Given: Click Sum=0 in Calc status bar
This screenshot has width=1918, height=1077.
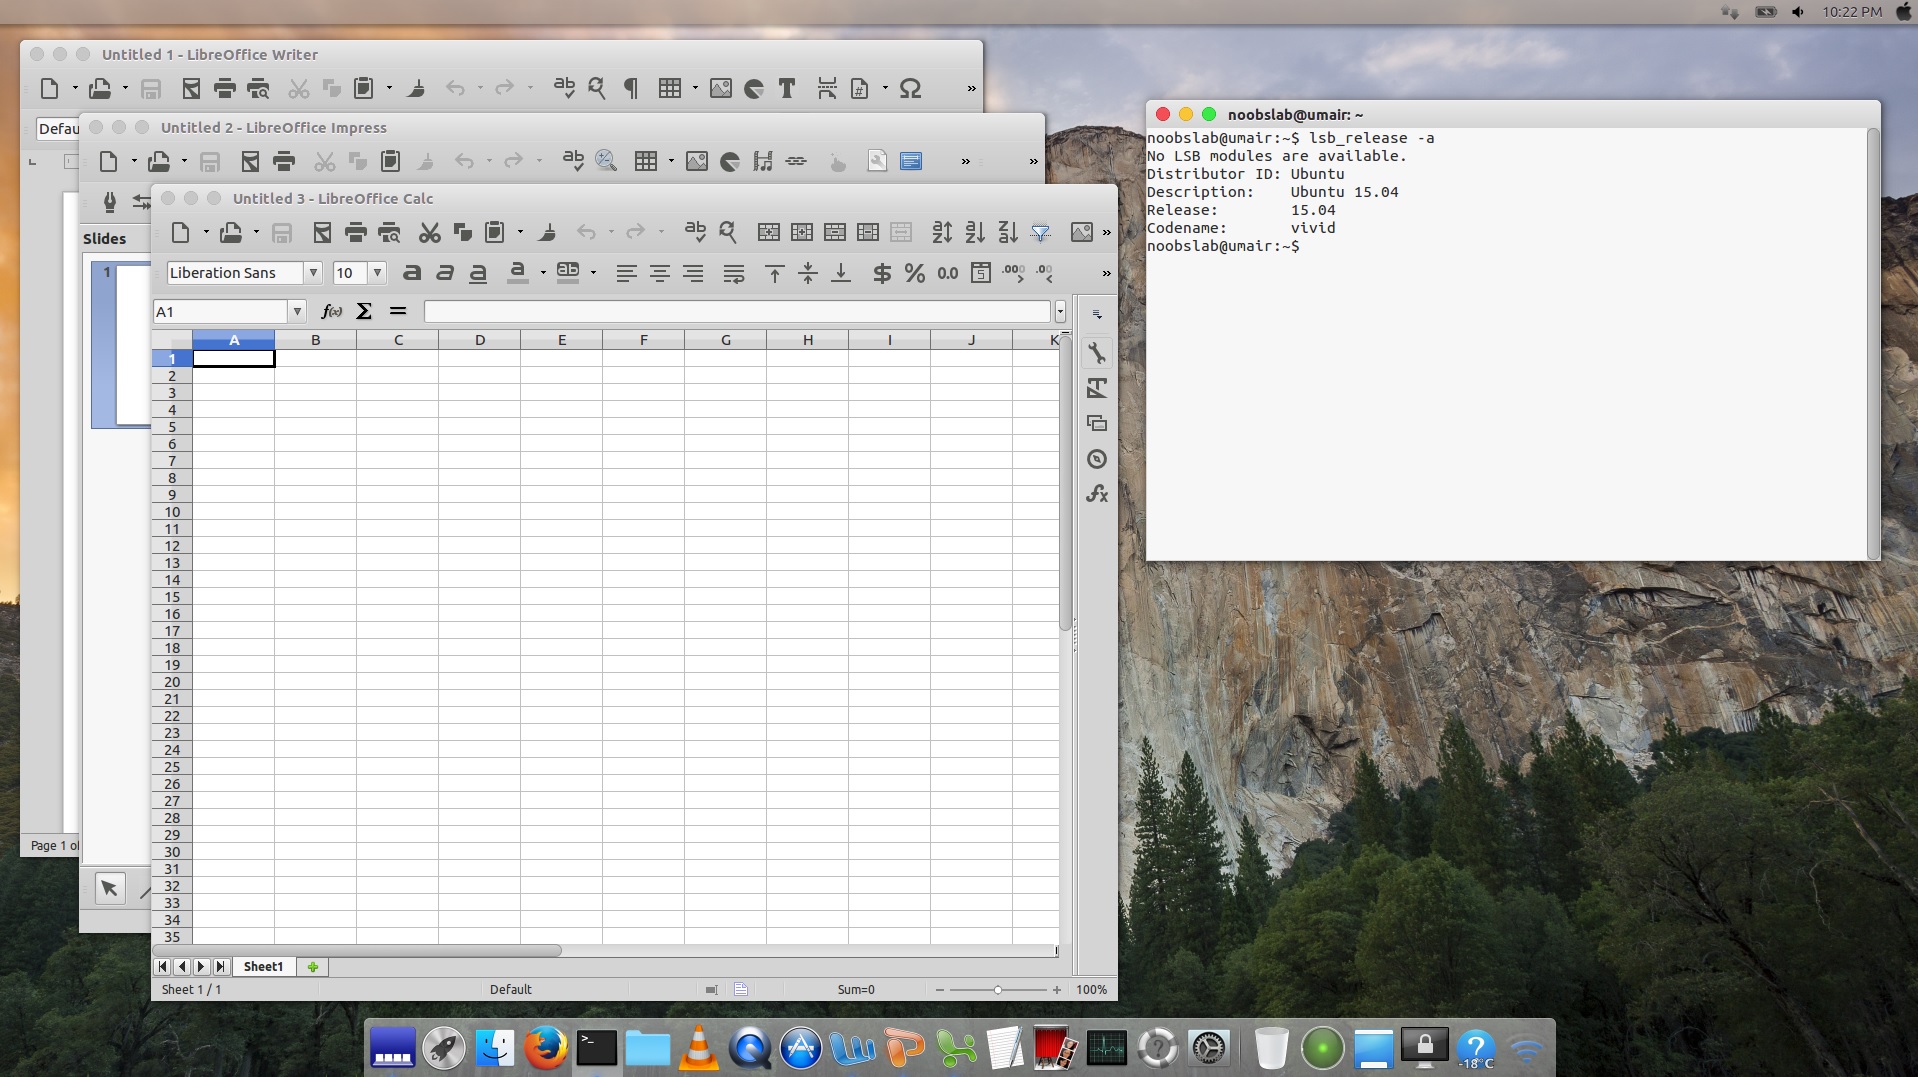Looking at the screenshot, I should point(856,990).
